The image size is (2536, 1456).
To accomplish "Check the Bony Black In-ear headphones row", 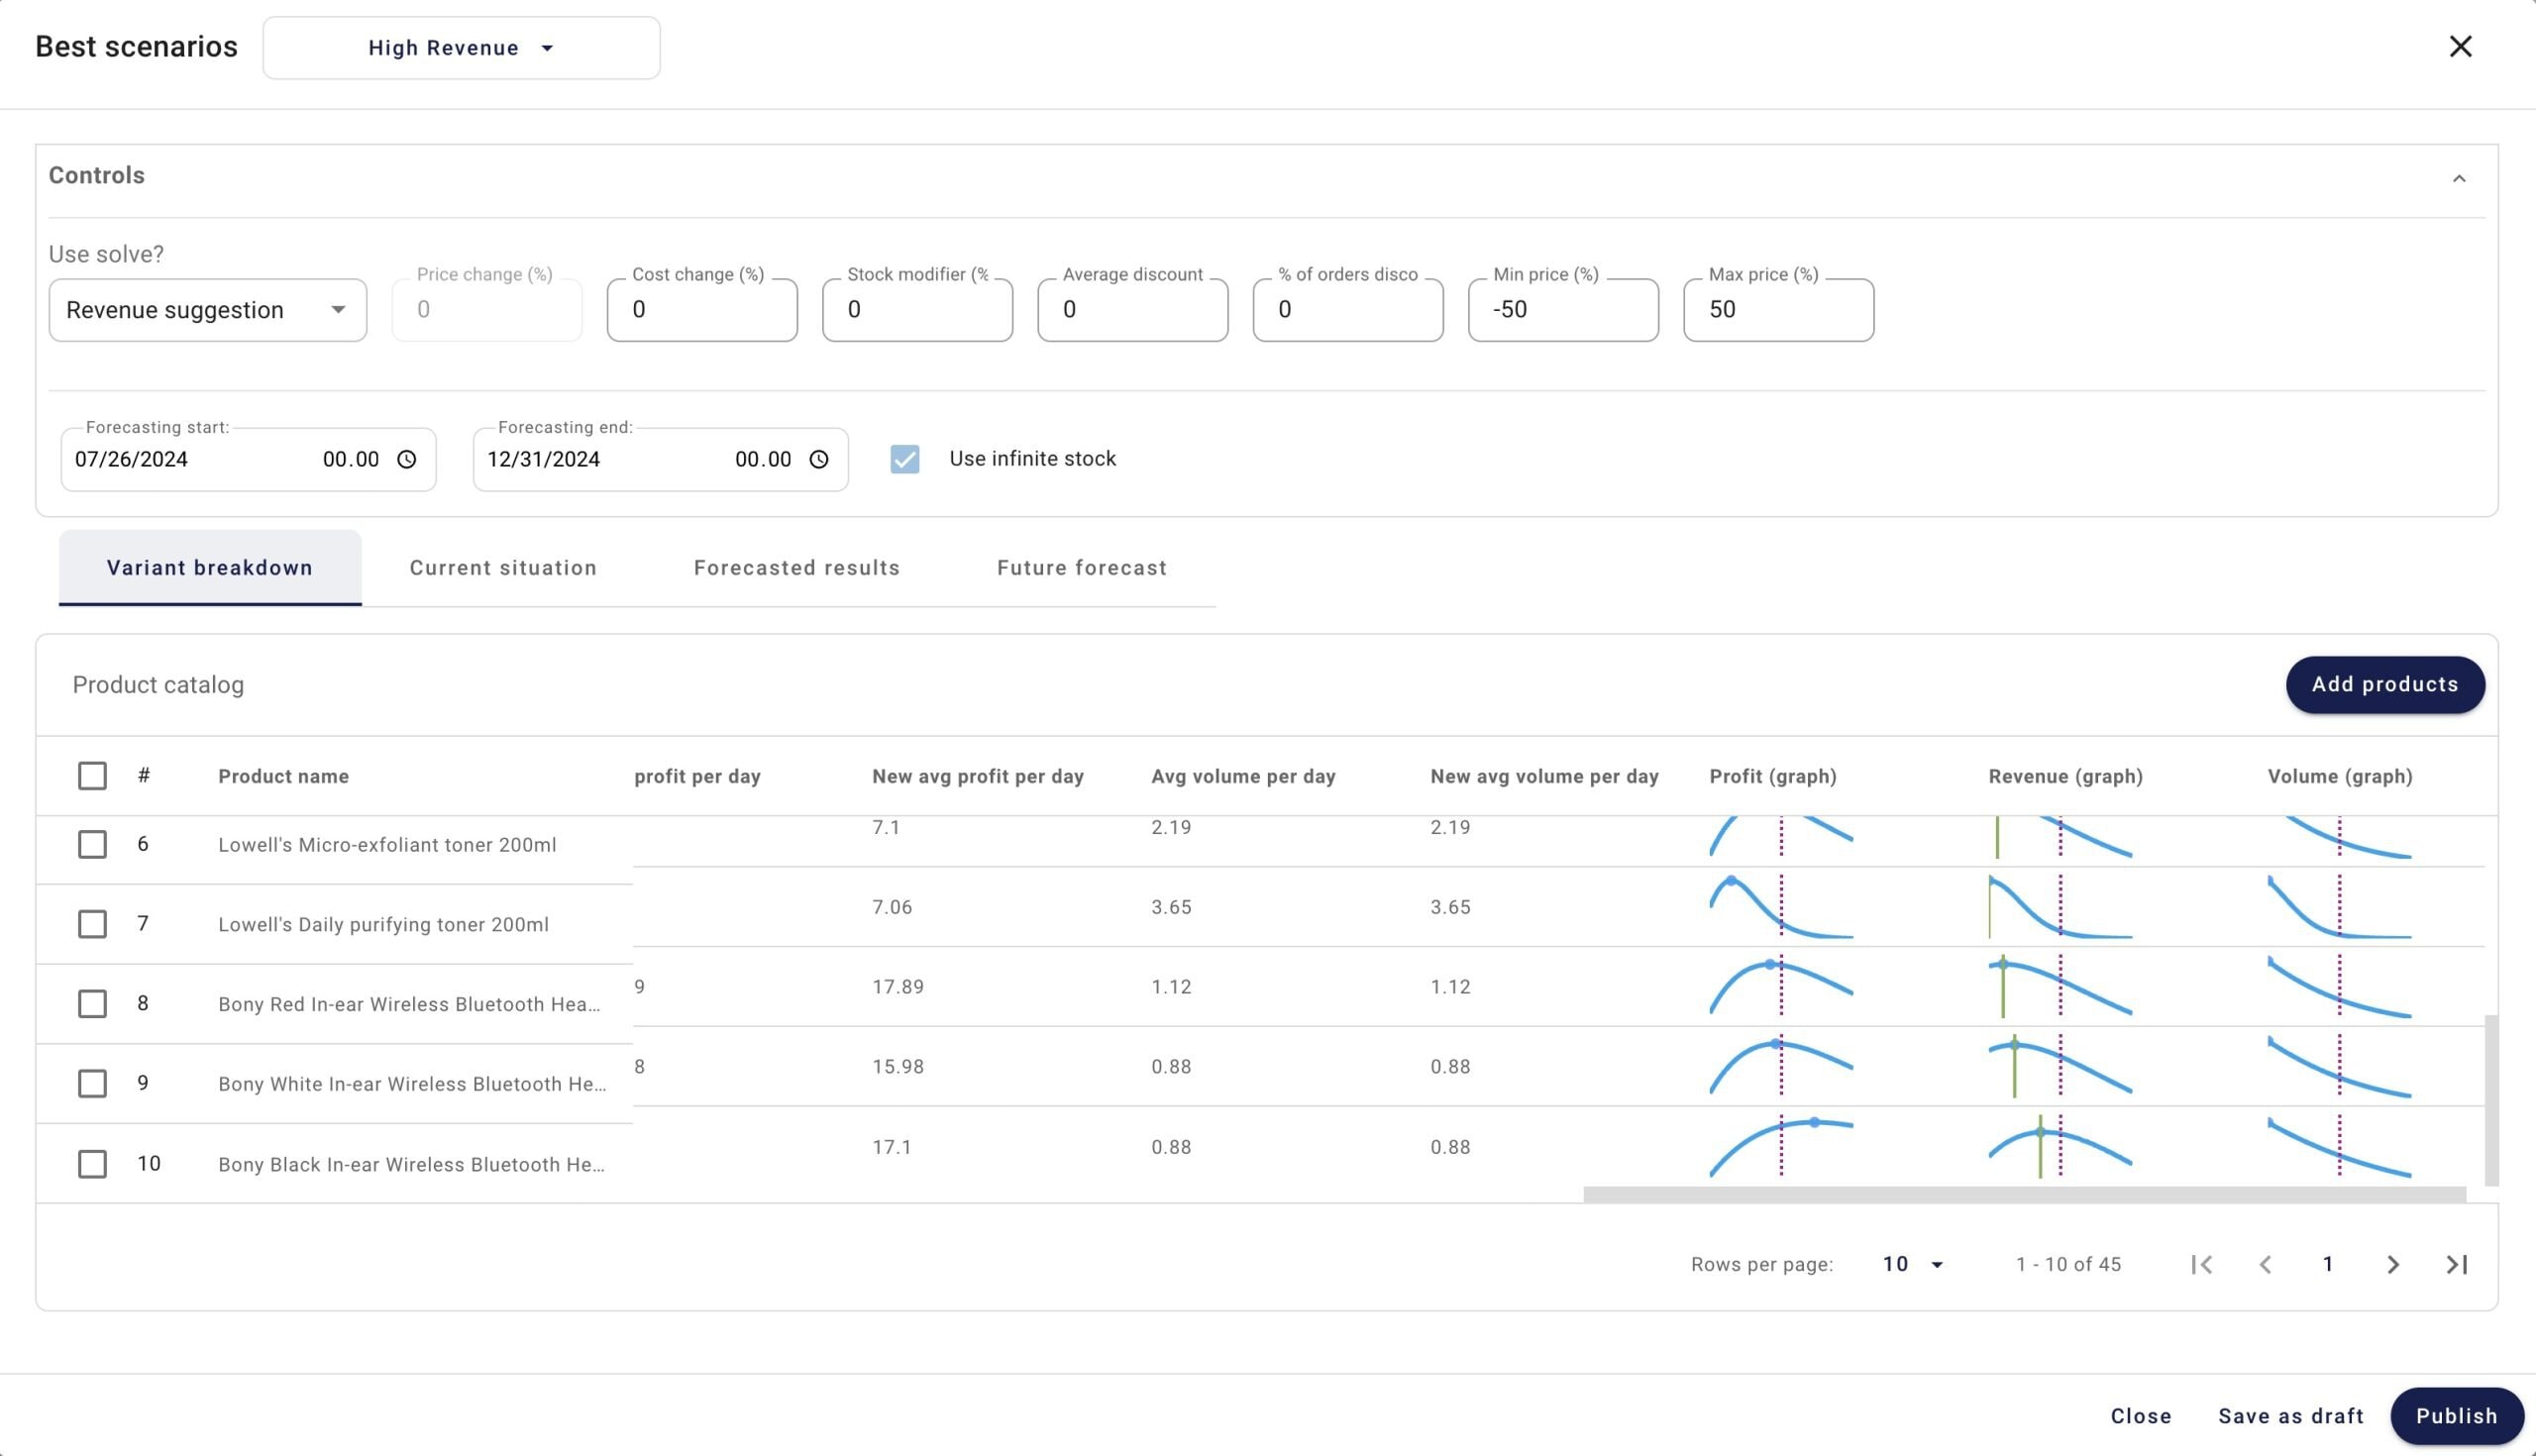I will click(x=92, y=1163).
